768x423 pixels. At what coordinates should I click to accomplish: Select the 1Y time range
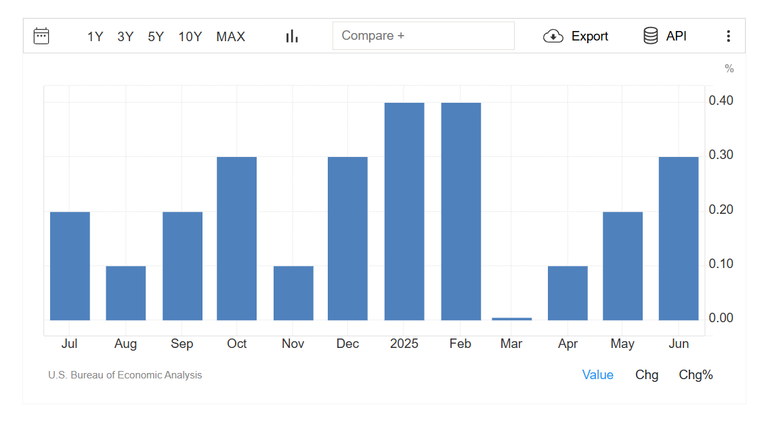95,37
